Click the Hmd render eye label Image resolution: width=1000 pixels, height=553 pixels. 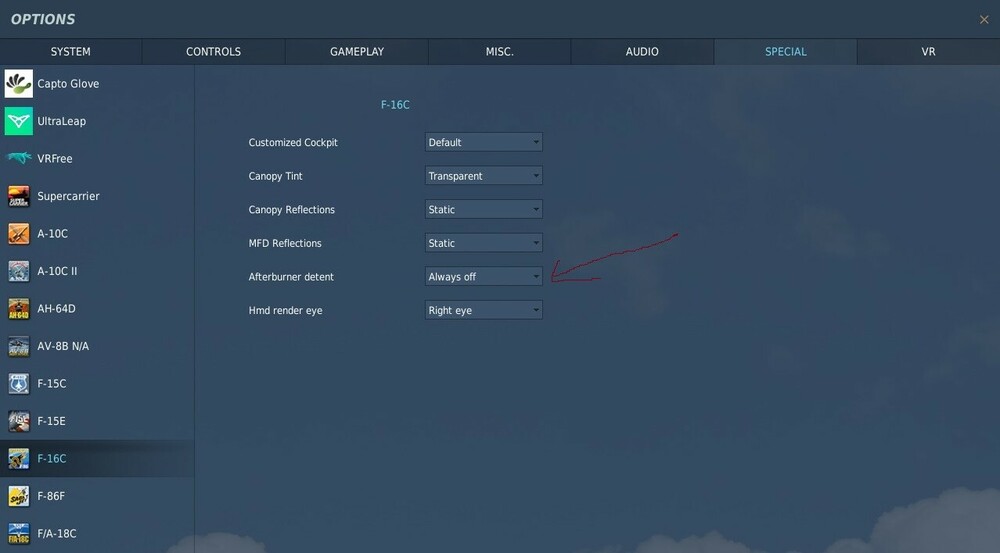pos(286,311)
